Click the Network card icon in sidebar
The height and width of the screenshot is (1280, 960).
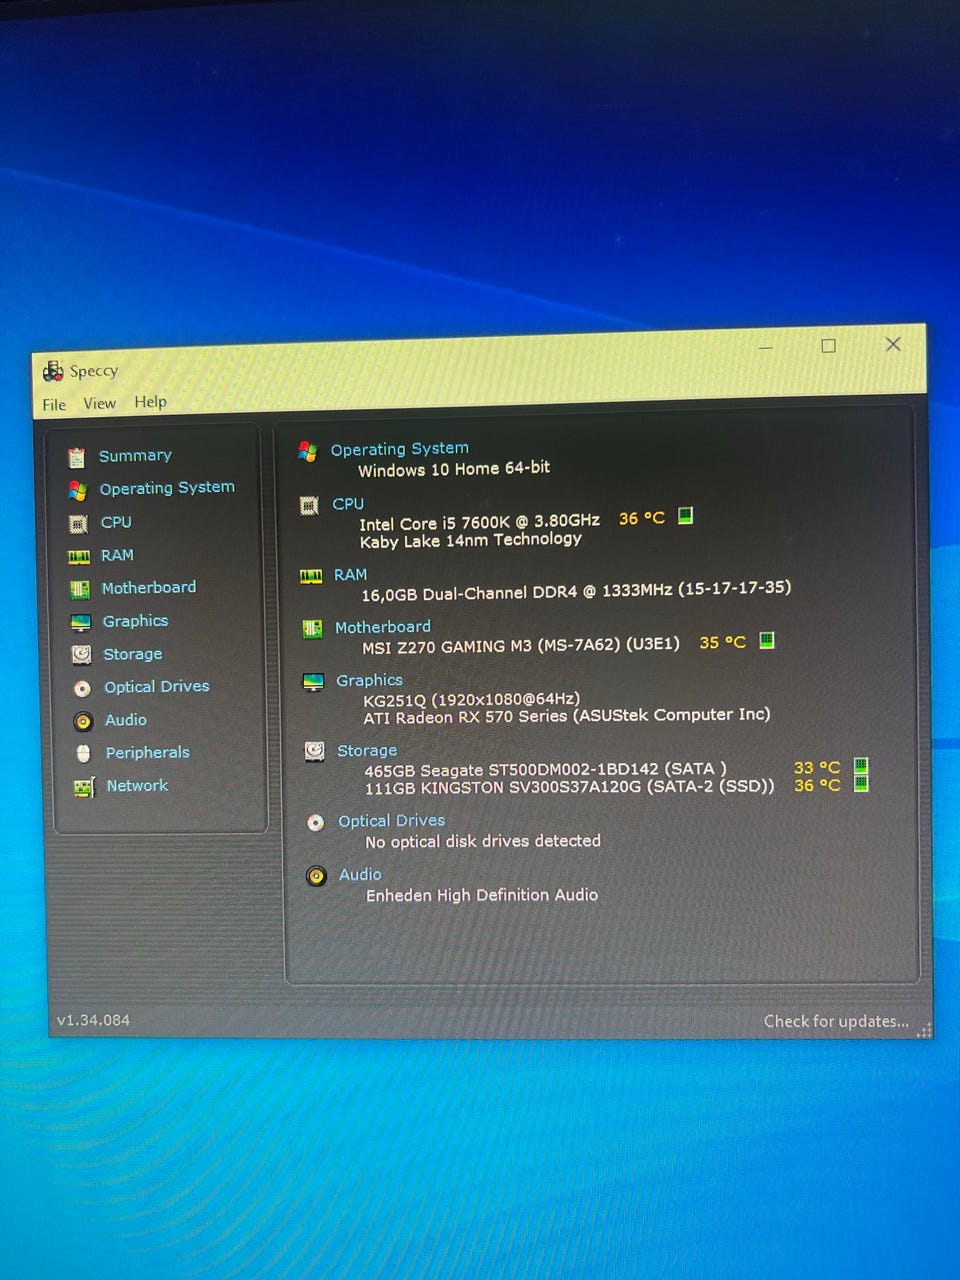coord(84,787)
